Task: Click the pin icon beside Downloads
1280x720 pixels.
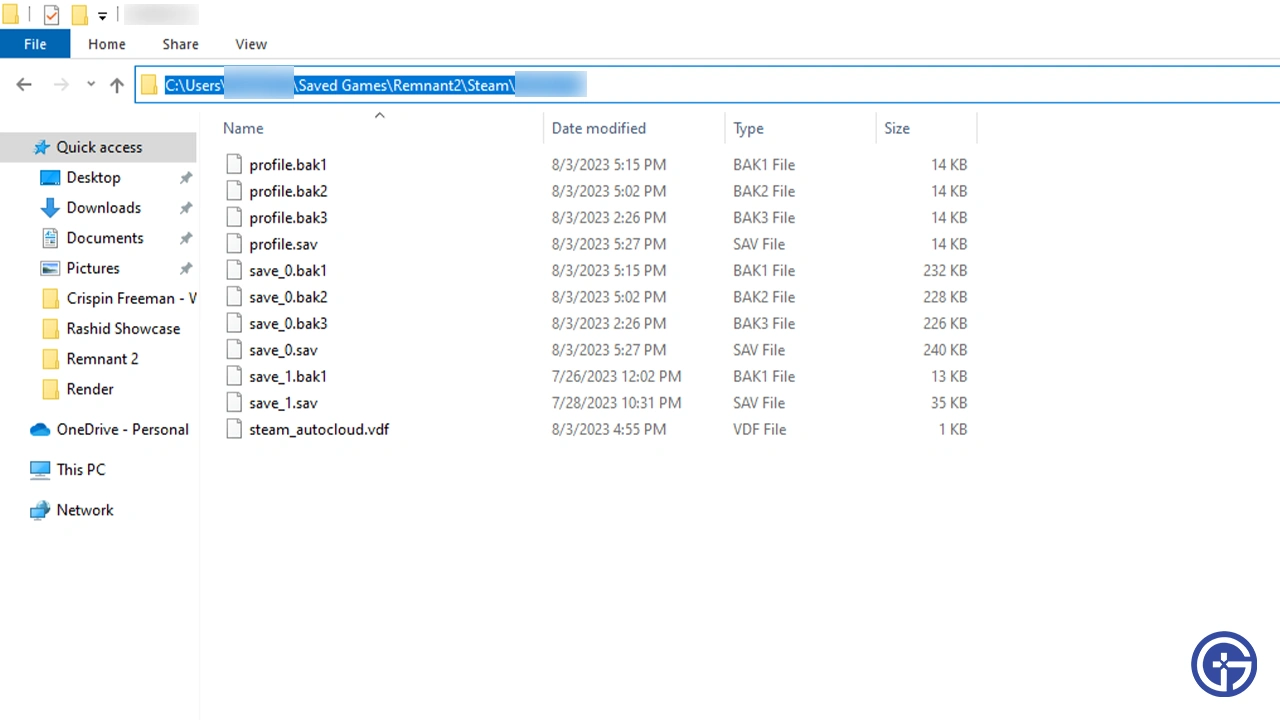Action: point(185,208)
